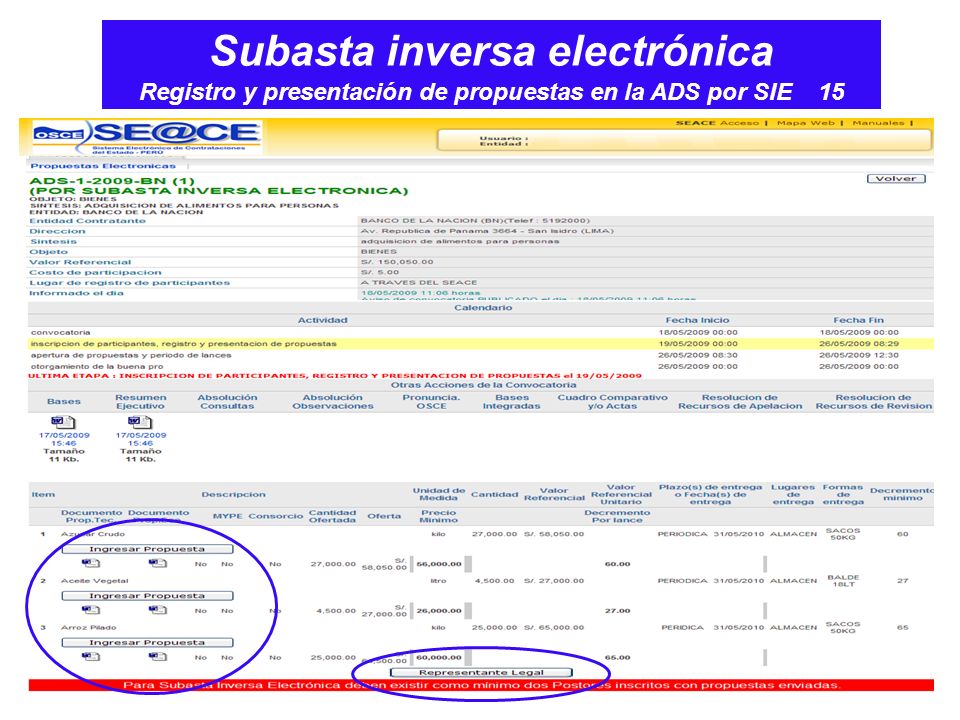960x720 pixels.
Task: Click the SEACE OSCE logo
Action: [x=147, y=137]
